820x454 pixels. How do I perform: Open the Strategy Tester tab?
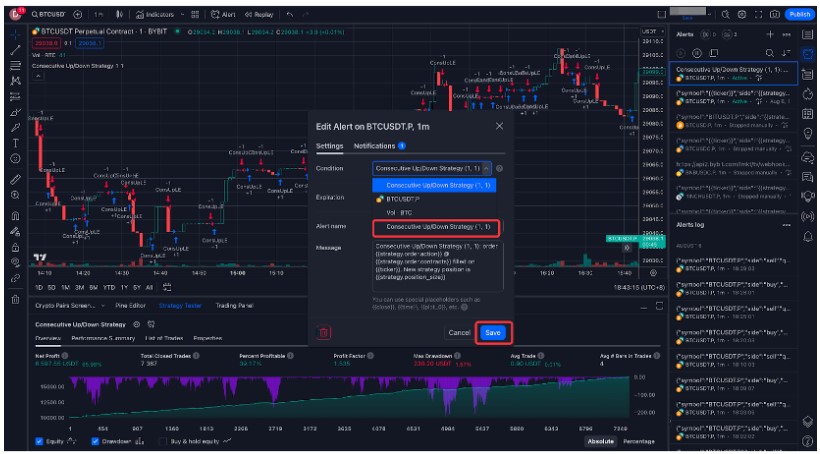pos(180,305)
